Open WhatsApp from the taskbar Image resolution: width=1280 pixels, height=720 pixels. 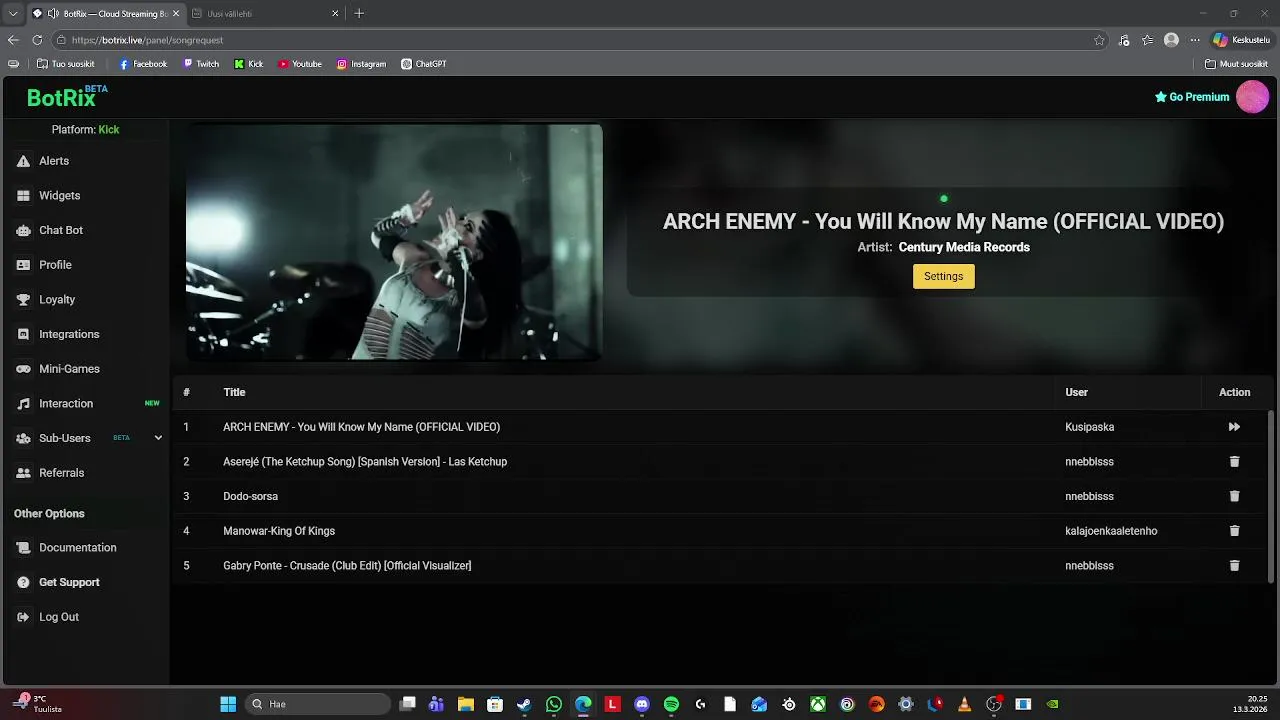click(x=554, y=704)
